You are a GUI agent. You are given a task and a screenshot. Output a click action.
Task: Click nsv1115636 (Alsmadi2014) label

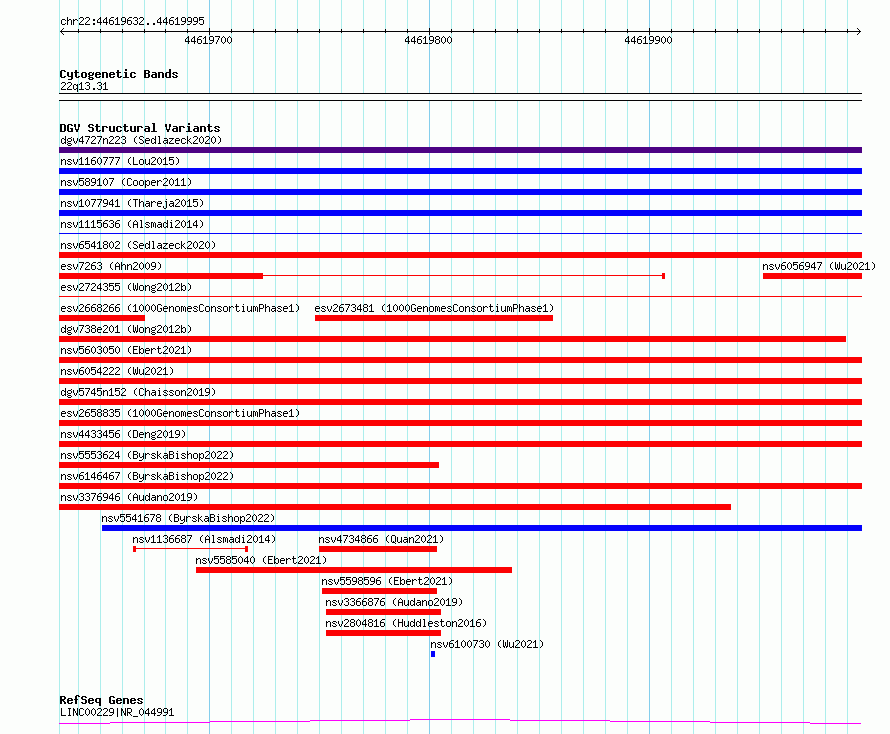point(132,224)
